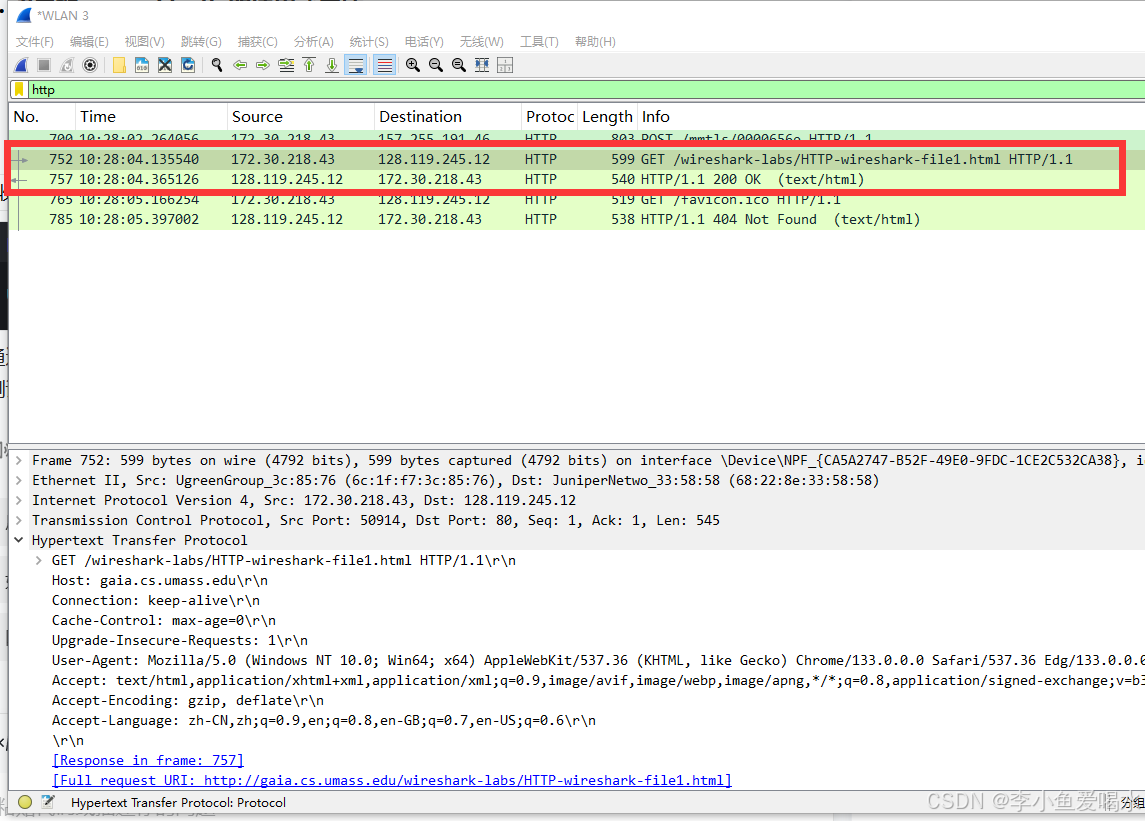Follow the Response in frame 757 link
This screenshot has height=821, width=1145.
tap(147, 760)
